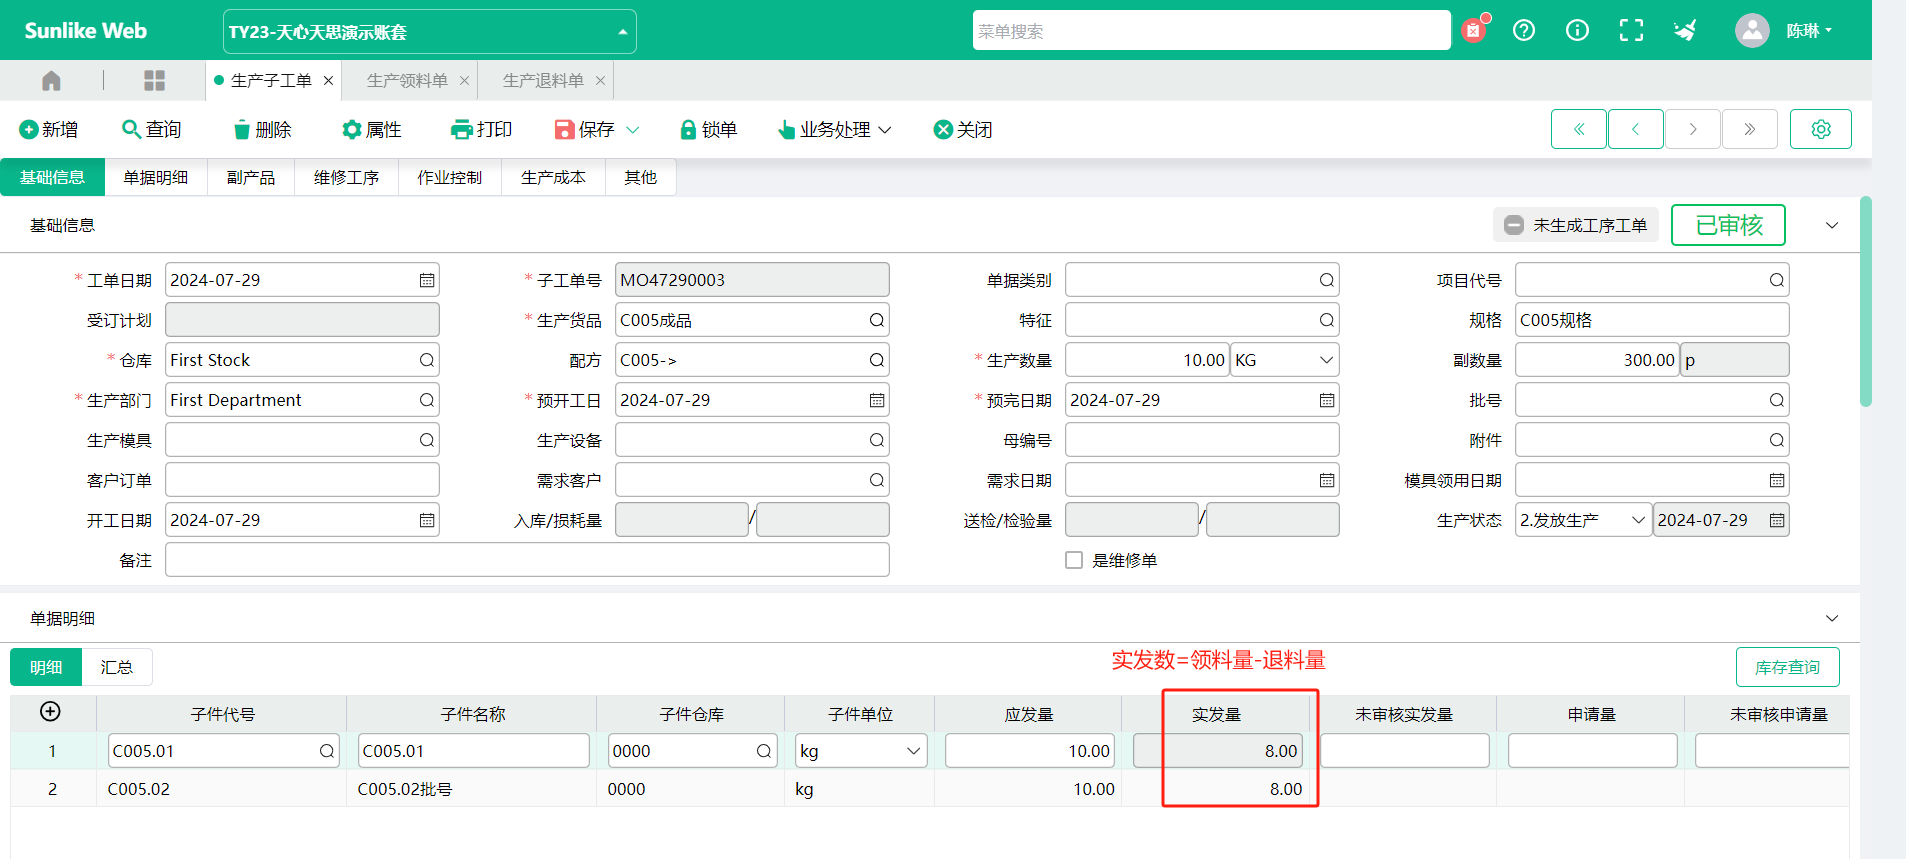Open the red notification icon
This screenshot has width=1906, height=859.
pyautogui.click(x=1473, y=30)
